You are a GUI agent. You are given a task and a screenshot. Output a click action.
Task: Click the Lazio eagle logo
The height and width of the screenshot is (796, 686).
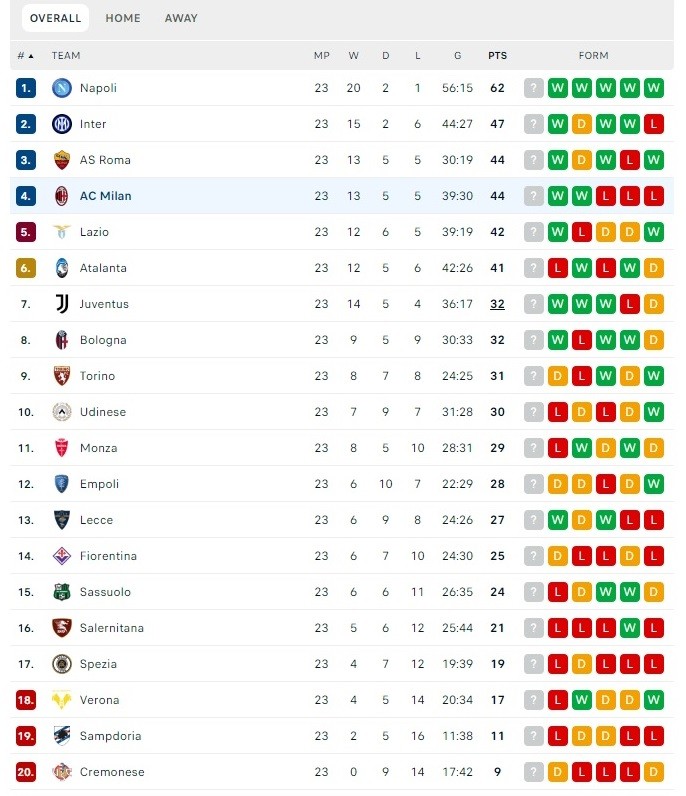[x=62, y=232]
